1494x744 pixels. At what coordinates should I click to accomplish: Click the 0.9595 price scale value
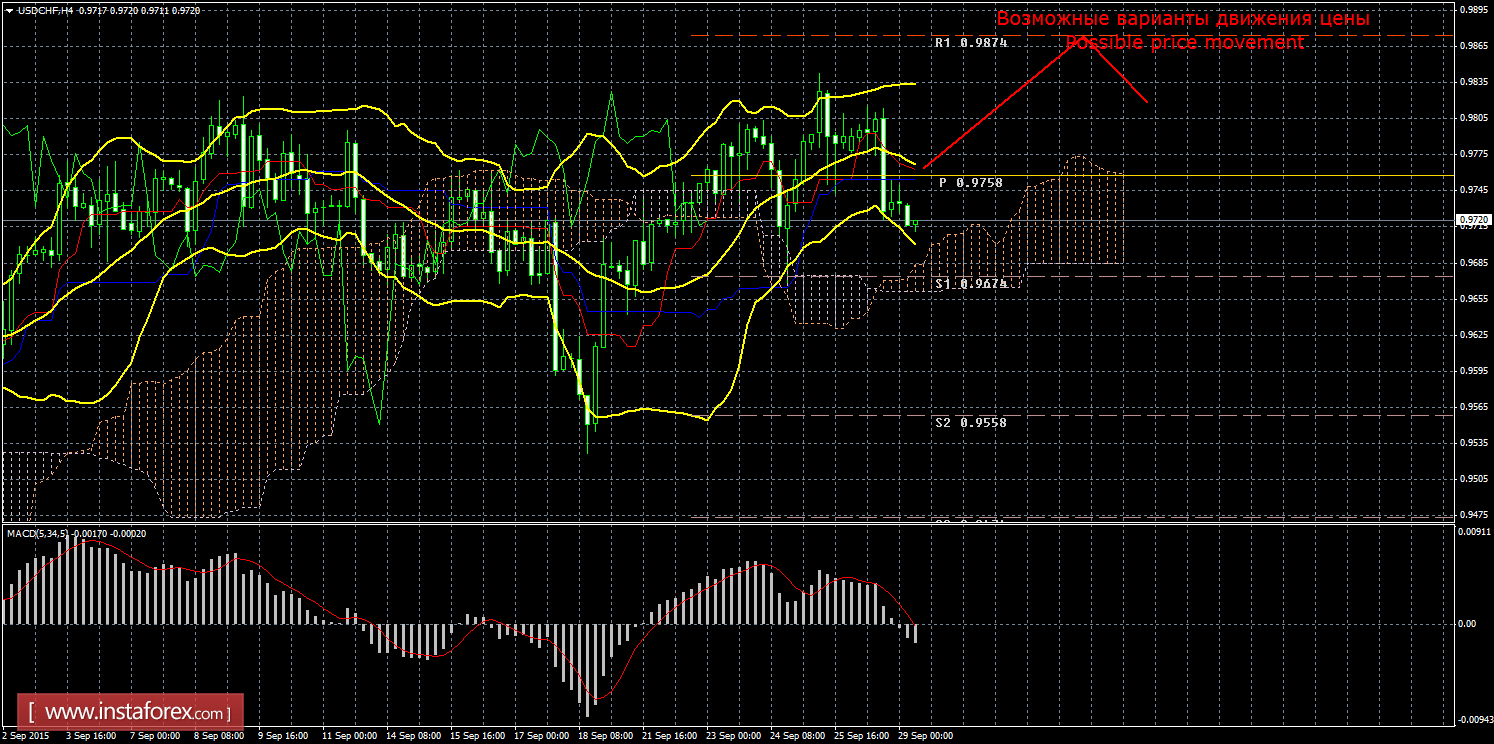(x=1472, y=371)
